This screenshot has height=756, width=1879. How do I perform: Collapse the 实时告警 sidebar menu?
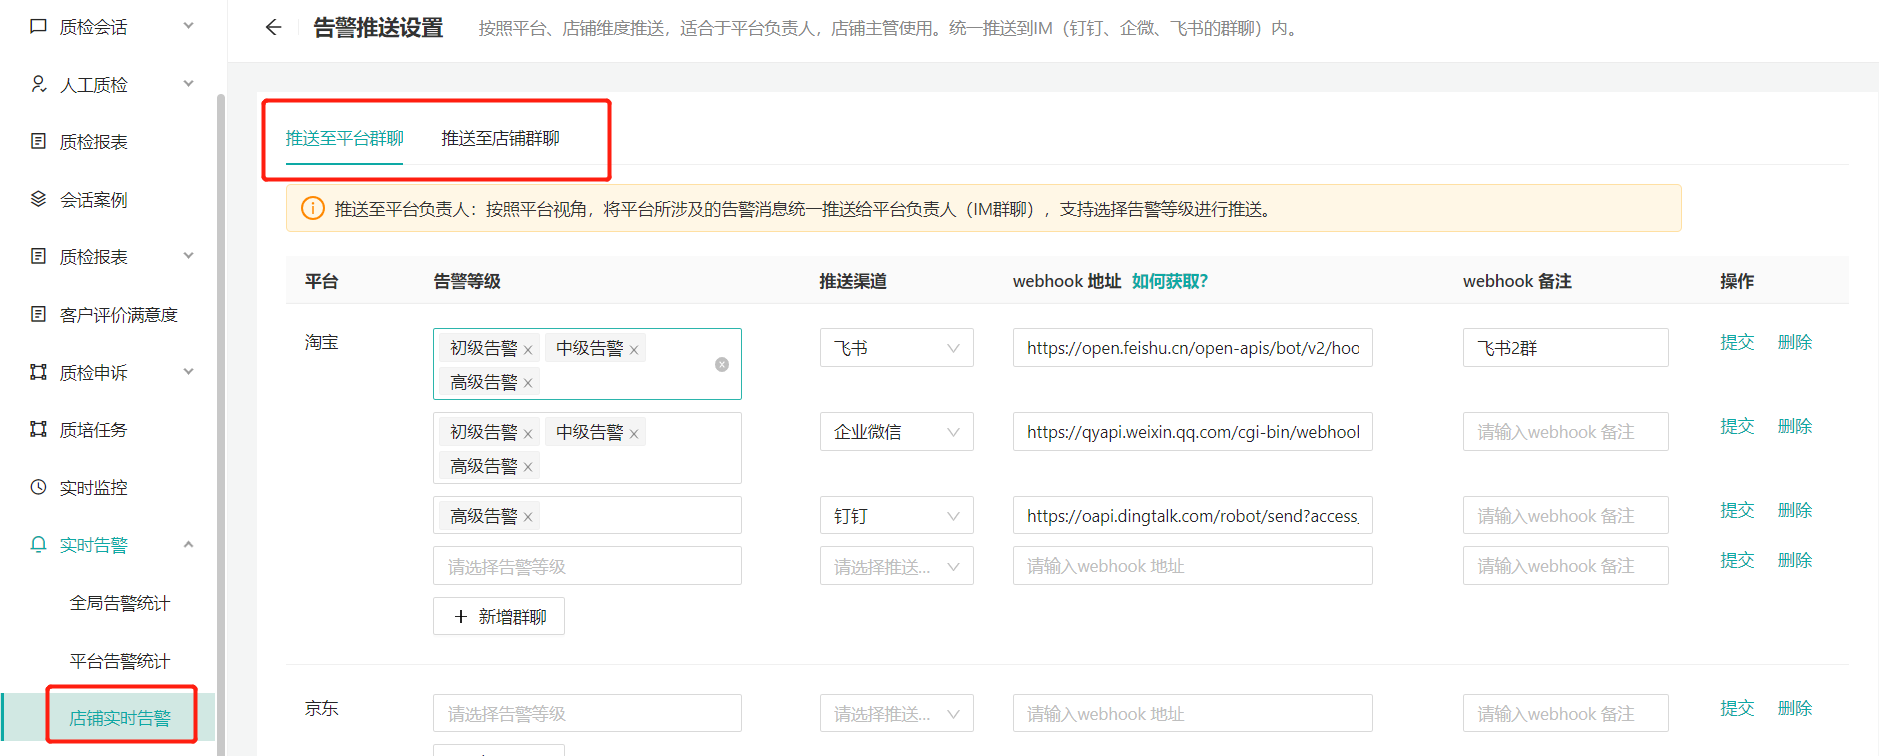[188, 544]
